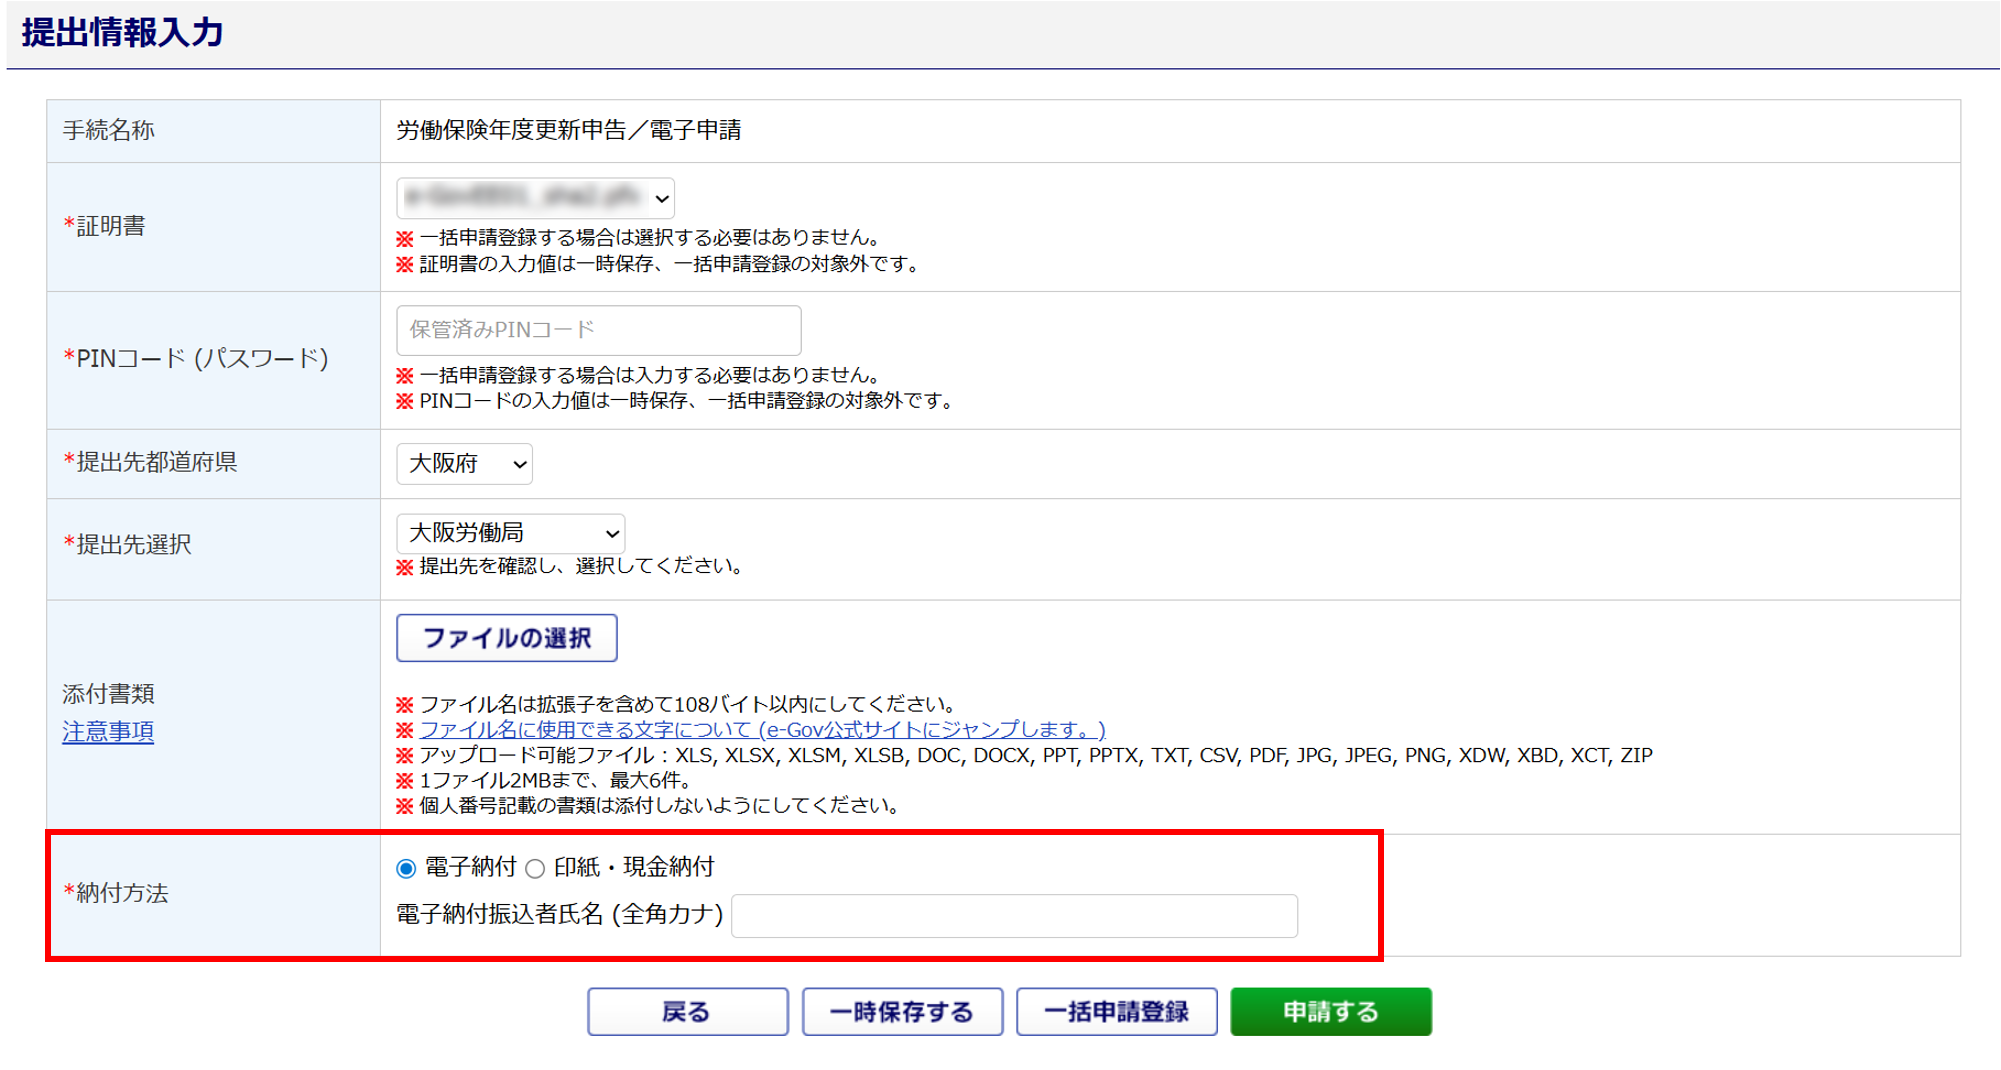
Task: Expand the 大阪府 prefecture dropdown
Action: pyautogui.click(x=464, y=464)
